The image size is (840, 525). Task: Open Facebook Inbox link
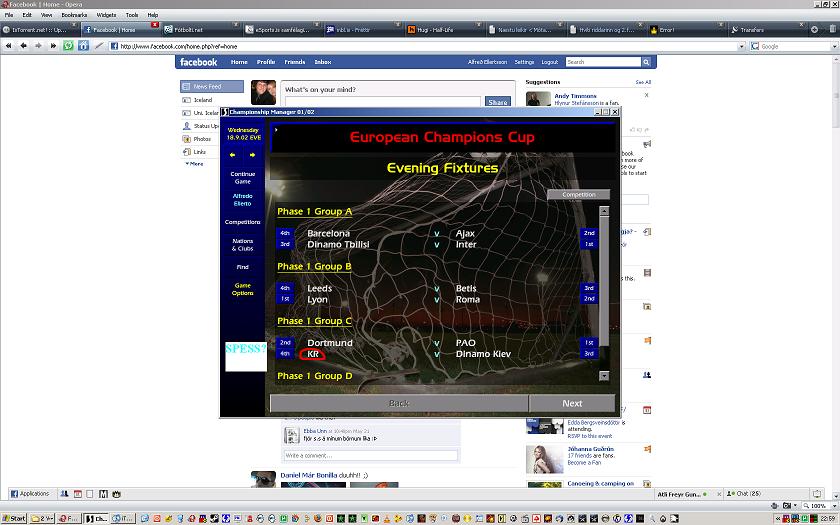pos(322,62)
